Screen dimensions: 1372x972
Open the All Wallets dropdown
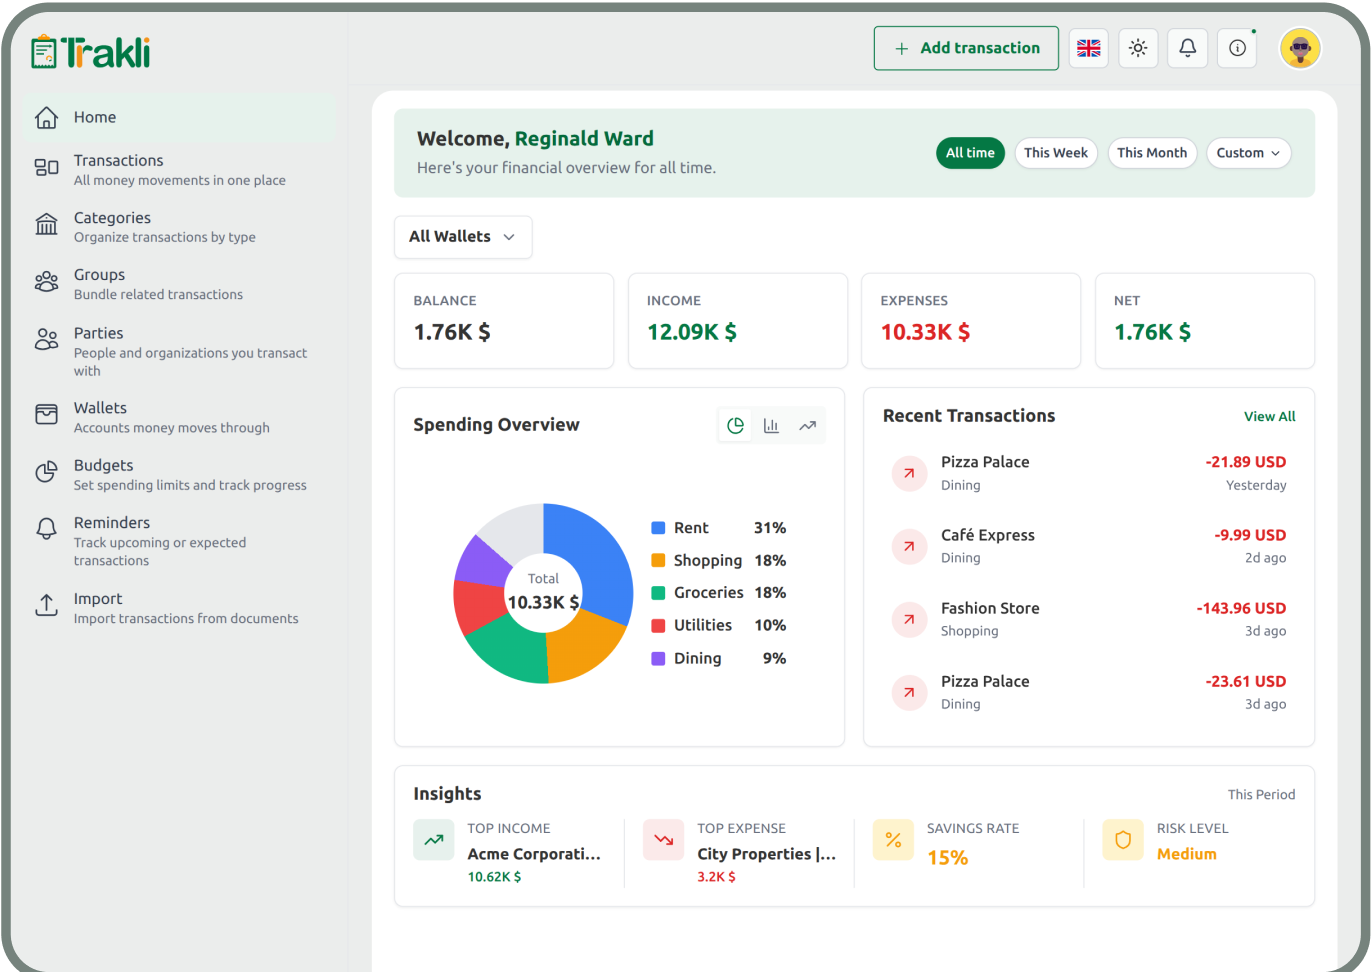pyautogui.click(x=462, y=237)
